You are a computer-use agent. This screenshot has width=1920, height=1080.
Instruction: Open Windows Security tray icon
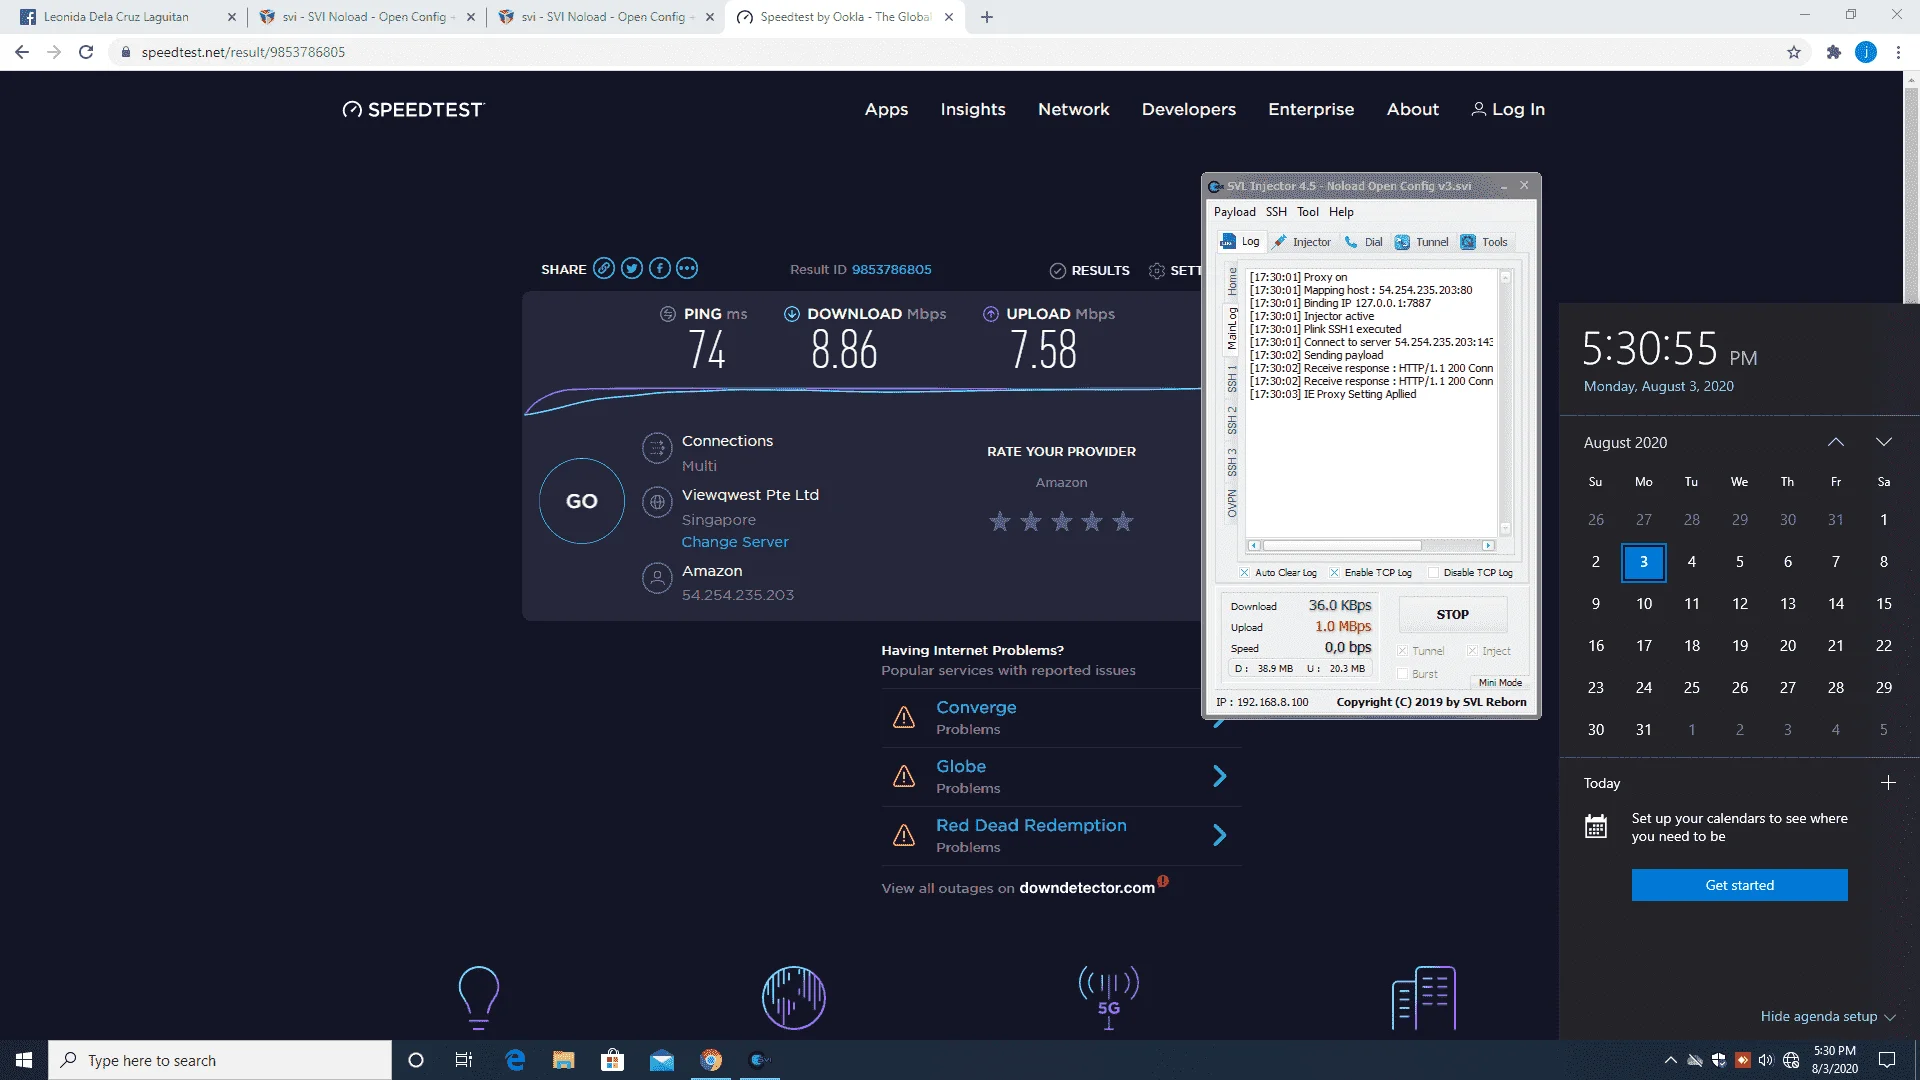(x=1718, y=1060)
